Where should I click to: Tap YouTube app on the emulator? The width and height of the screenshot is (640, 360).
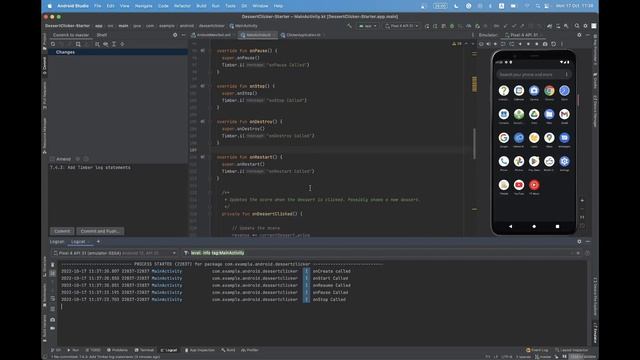(x=519, y=185)
